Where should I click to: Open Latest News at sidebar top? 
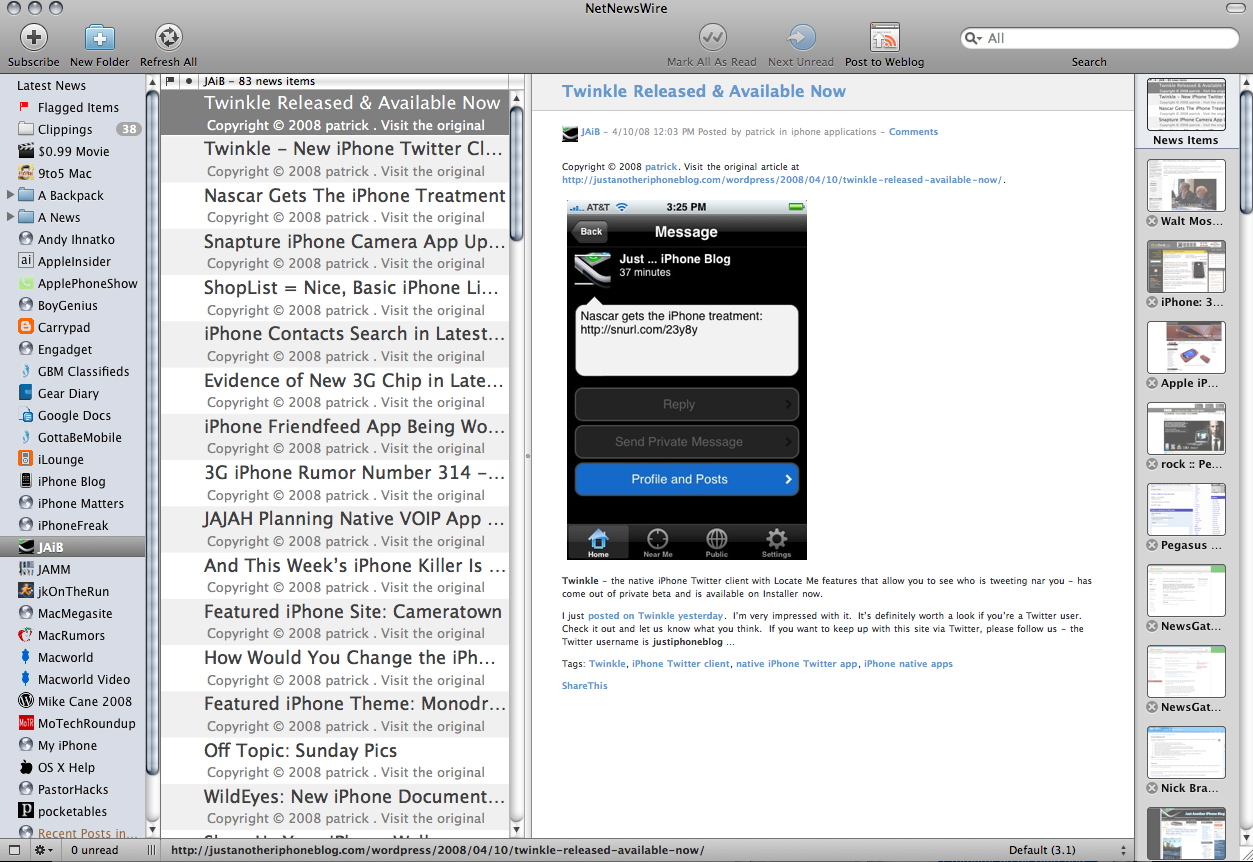(x=51, y=85)
